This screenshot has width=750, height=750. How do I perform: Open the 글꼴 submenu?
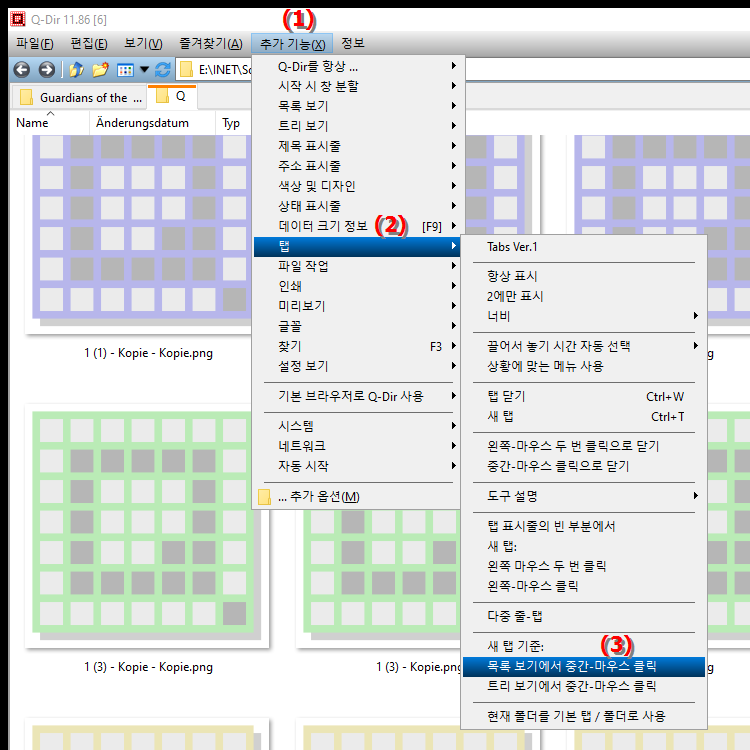click(x=356, y=326)
